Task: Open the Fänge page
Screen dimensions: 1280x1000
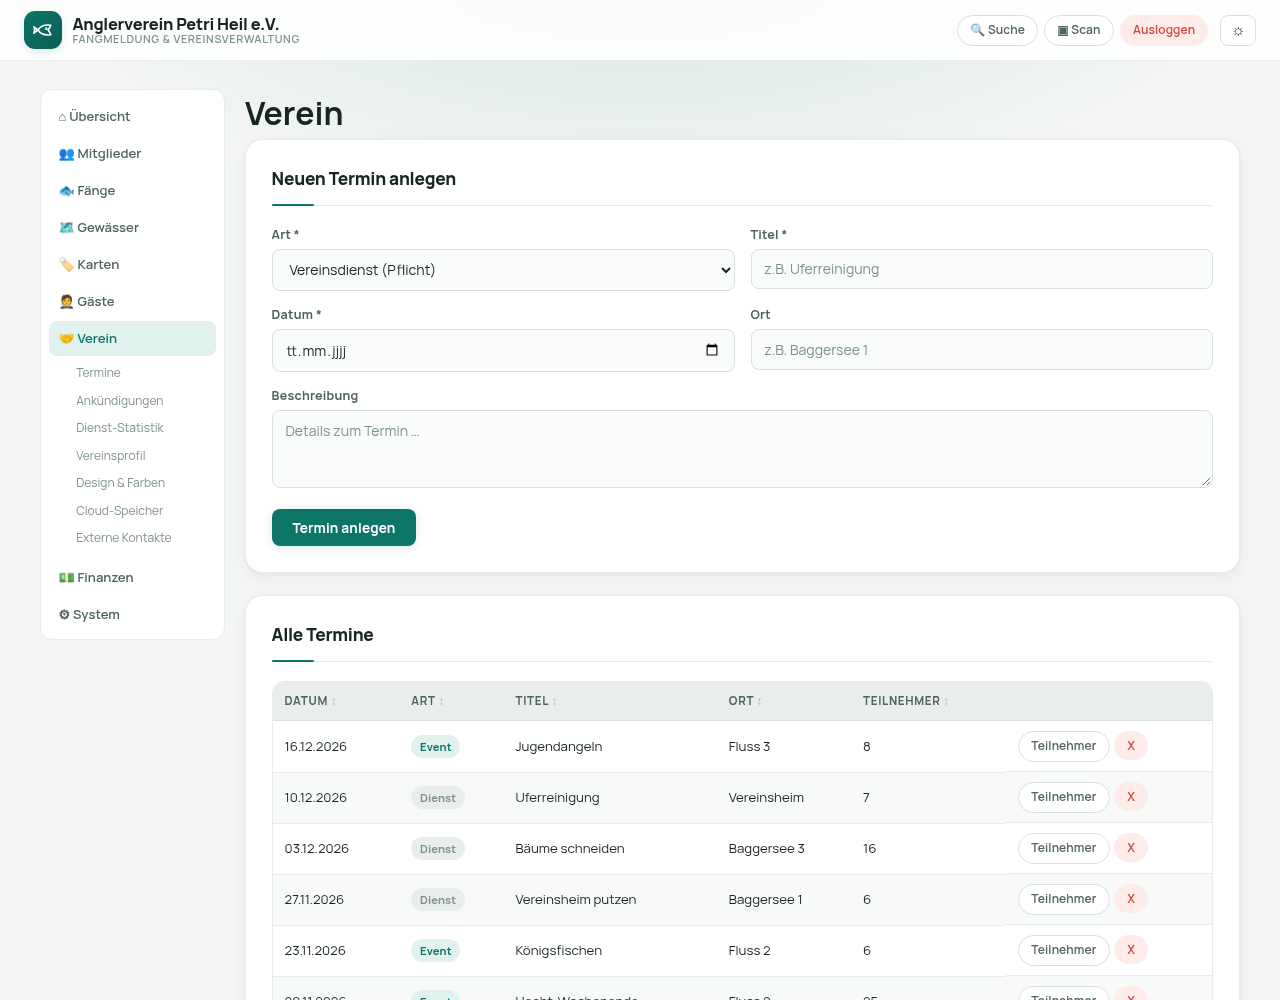Action: point(132,191)
